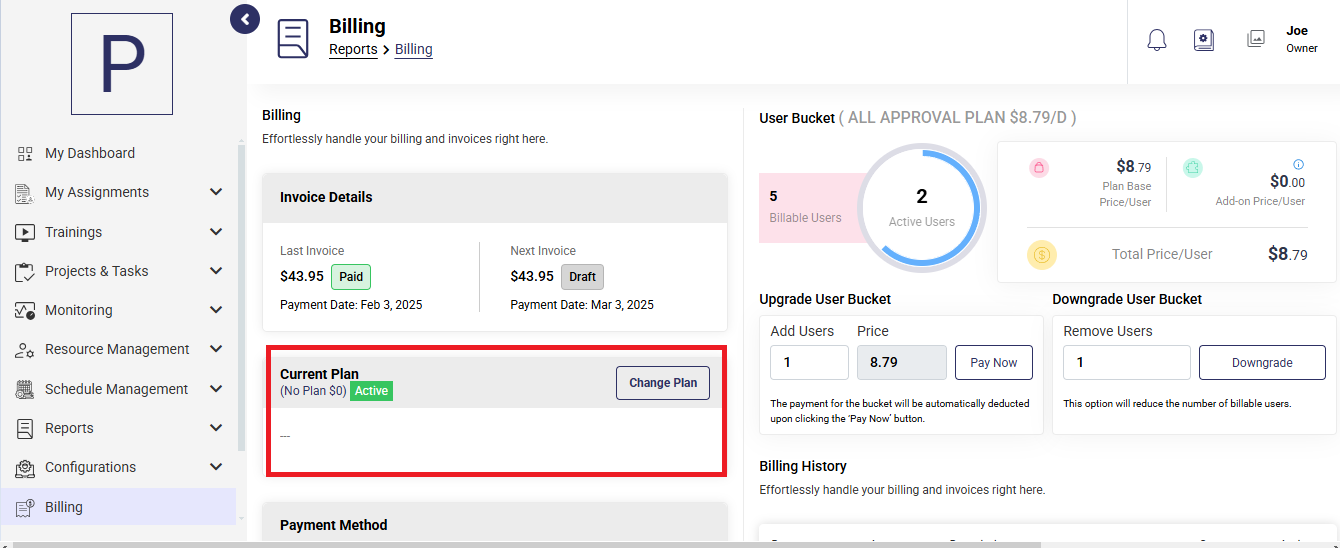
Task: Expand the Resource Management chevron
Action: point(216,349)
